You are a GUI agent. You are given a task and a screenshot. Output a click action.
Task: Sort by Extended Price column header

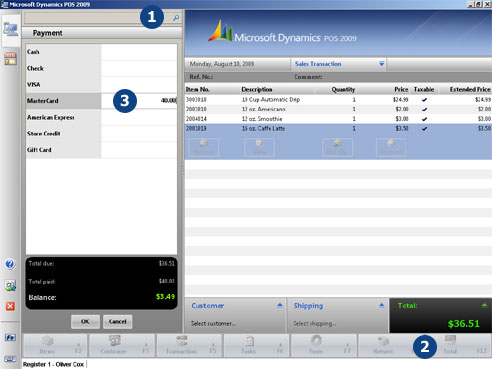click(x=470, y=89)
